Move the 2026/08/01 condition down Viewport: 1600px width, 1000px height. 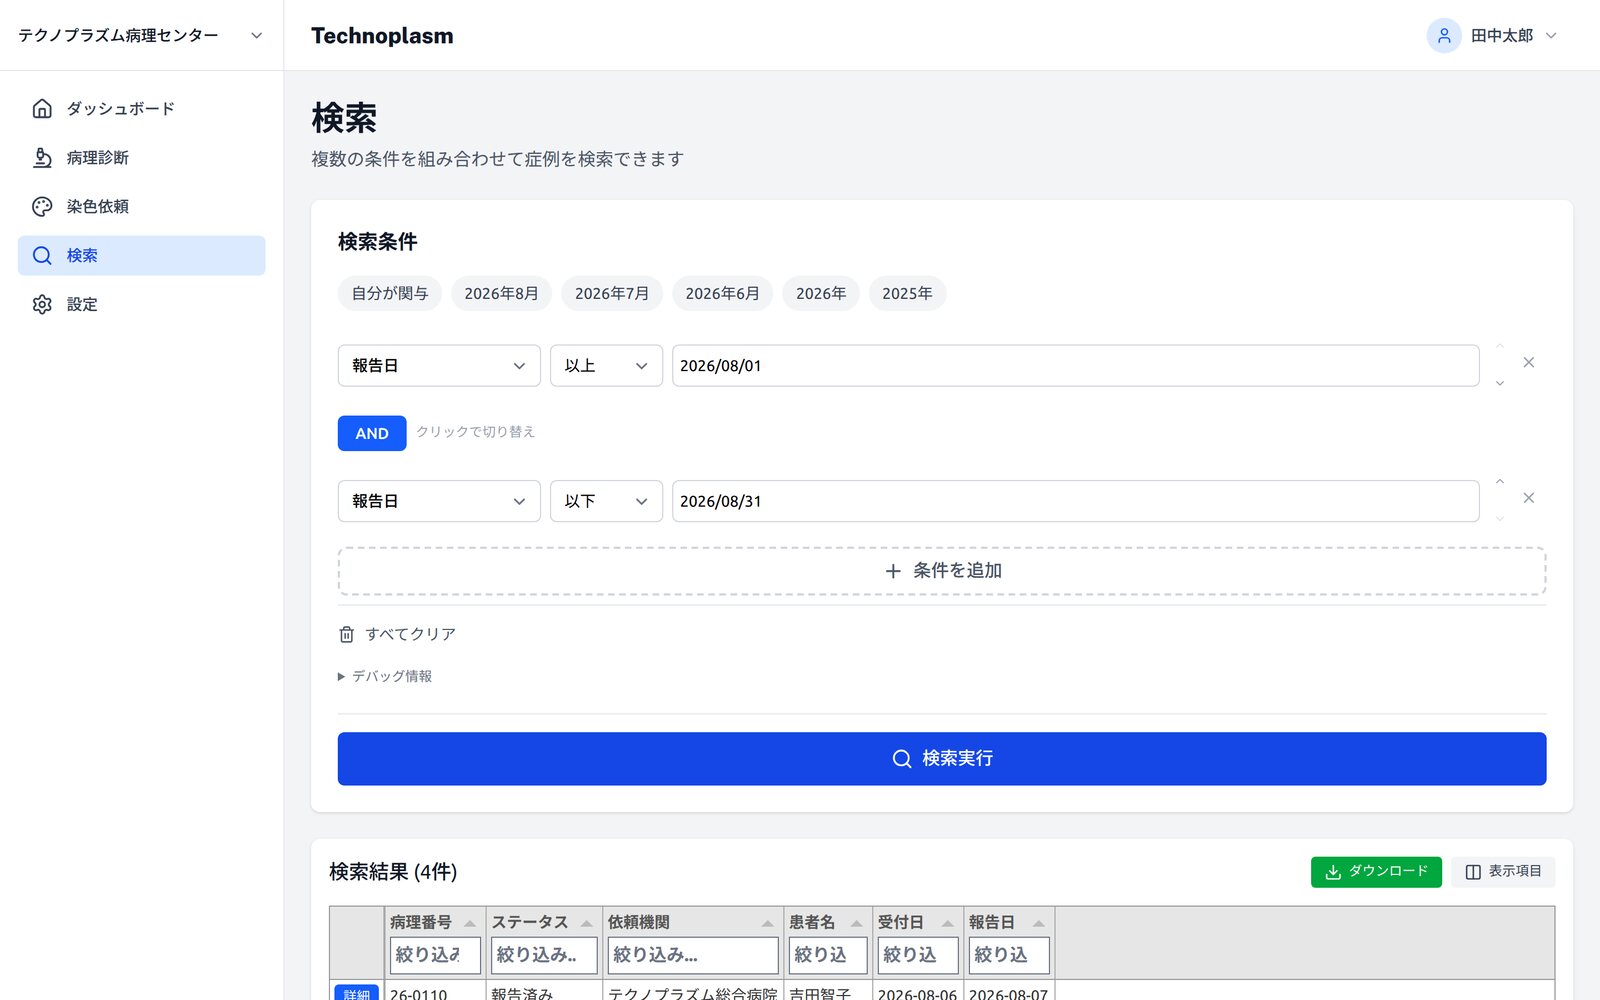point(1499,383)
